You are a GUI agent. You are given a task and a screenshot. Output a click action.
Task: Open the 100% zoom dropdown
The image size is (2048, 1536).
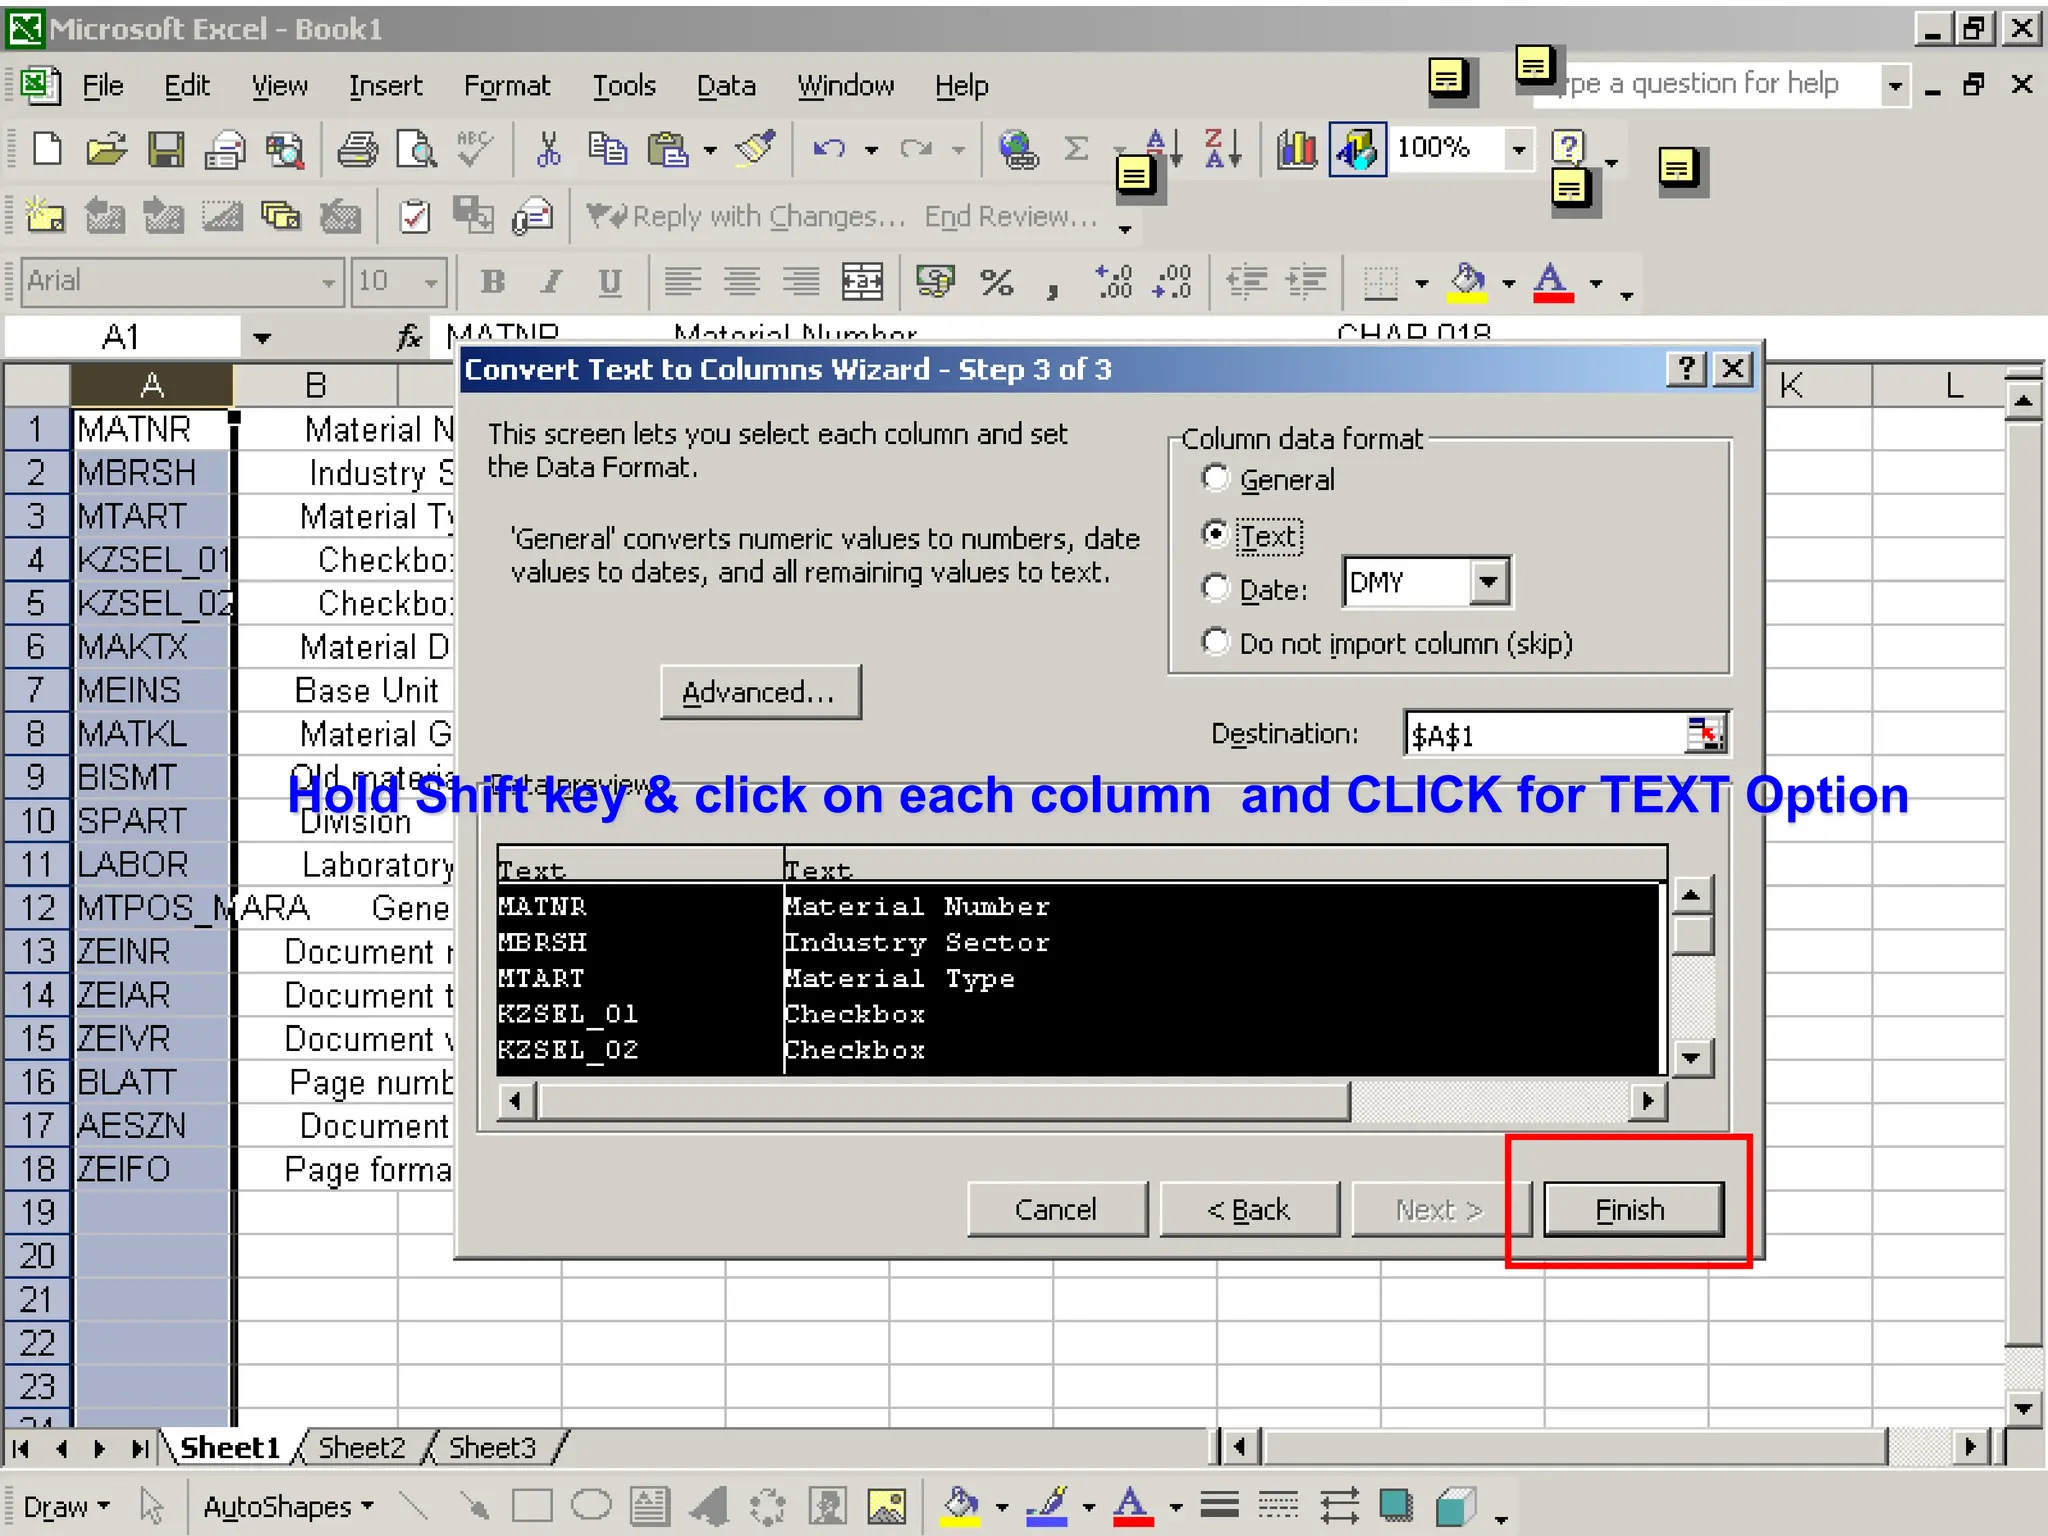(1518, 150)
